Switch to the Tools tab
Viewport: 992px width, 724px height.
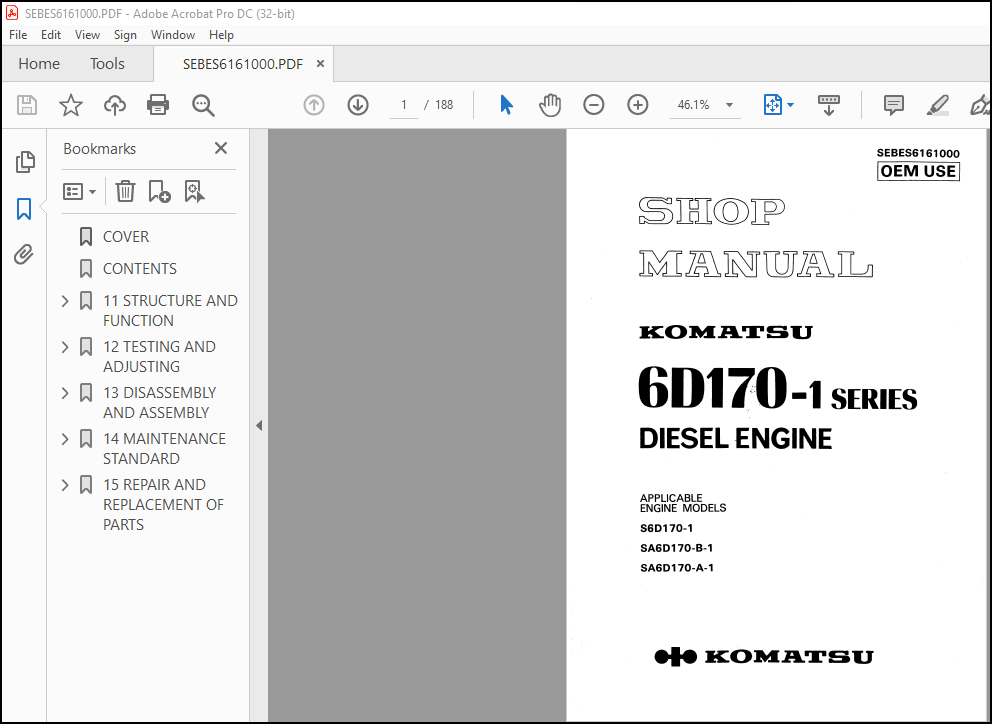point(107,64)
